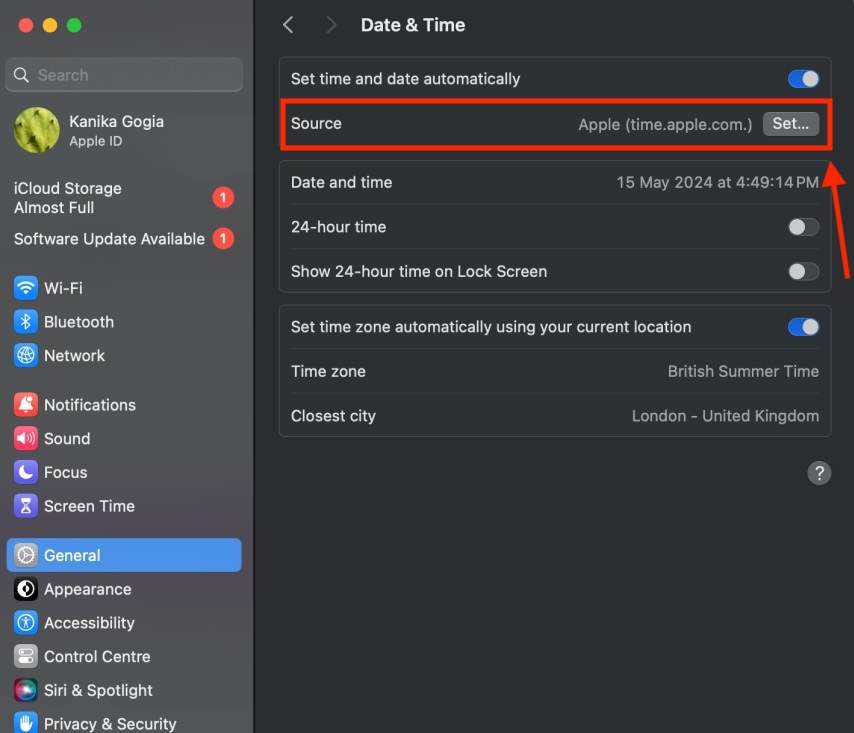Turn on 24-hour time on Lock Screen

(x=803, y=271)
